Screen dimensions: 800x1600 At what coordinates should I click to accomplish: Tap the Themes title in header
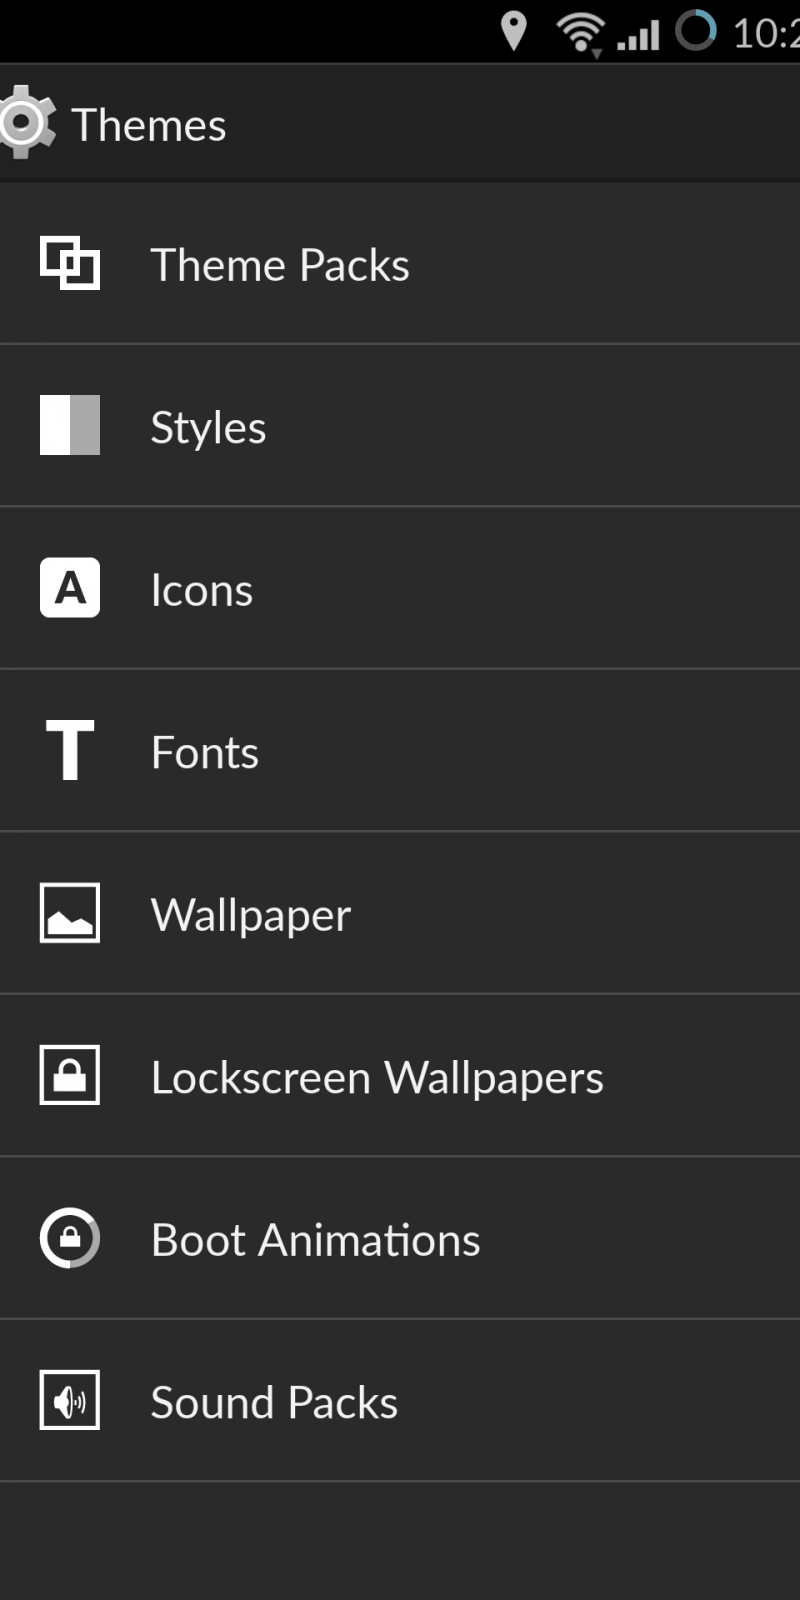click(149, 125)
